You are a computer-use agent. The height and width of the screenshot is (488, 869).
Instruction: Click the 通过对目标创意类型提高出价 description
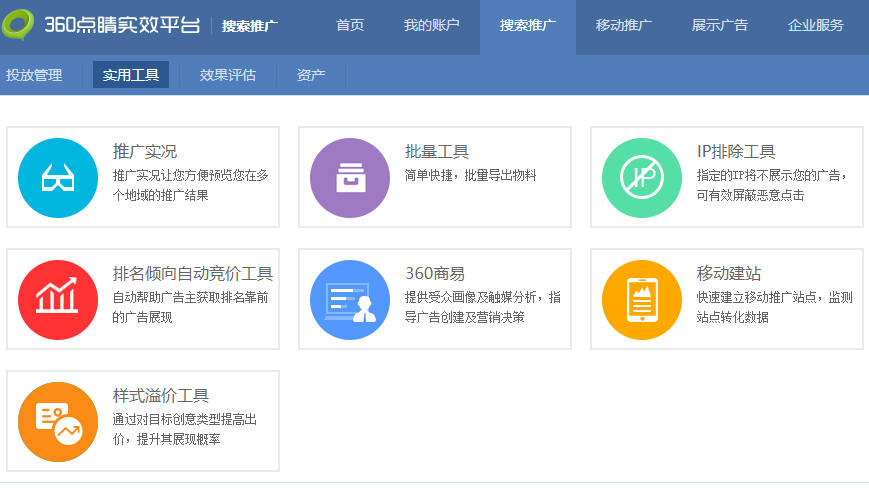pyautogui.click(x=185, y=429)
